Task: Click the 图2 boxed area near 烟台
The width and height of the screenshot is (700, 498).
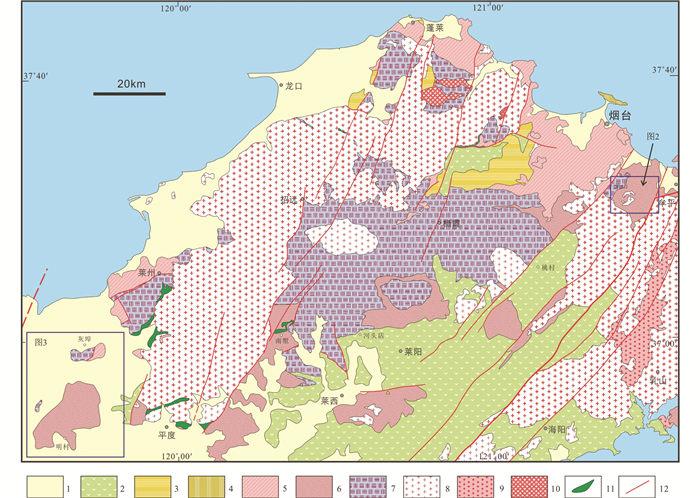Action: tap(634, 195)
